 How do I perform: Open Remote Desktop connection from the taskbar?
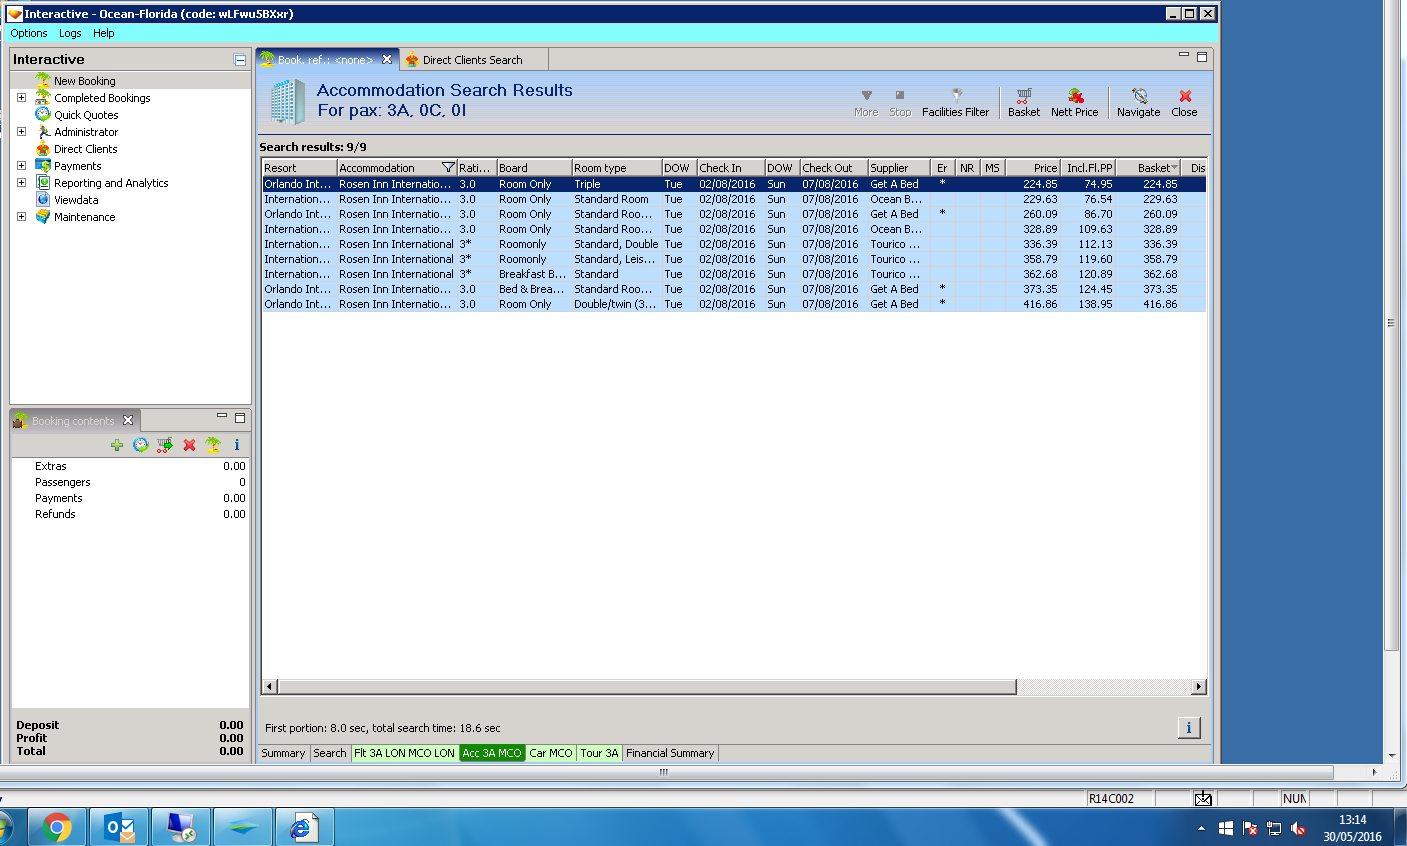click(x=181, y=827)
